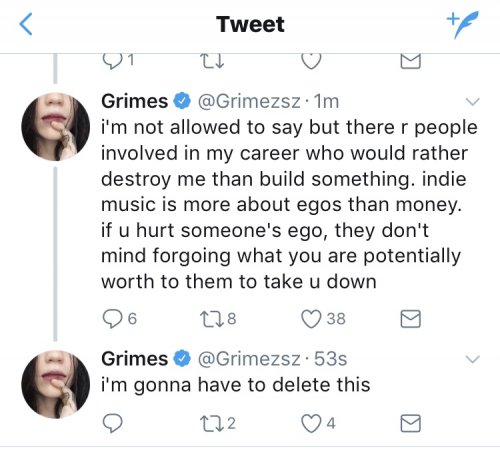The image size is (500, 450).
Task: Reply to the 'delete this' tweet
Action: click(112, 423)
